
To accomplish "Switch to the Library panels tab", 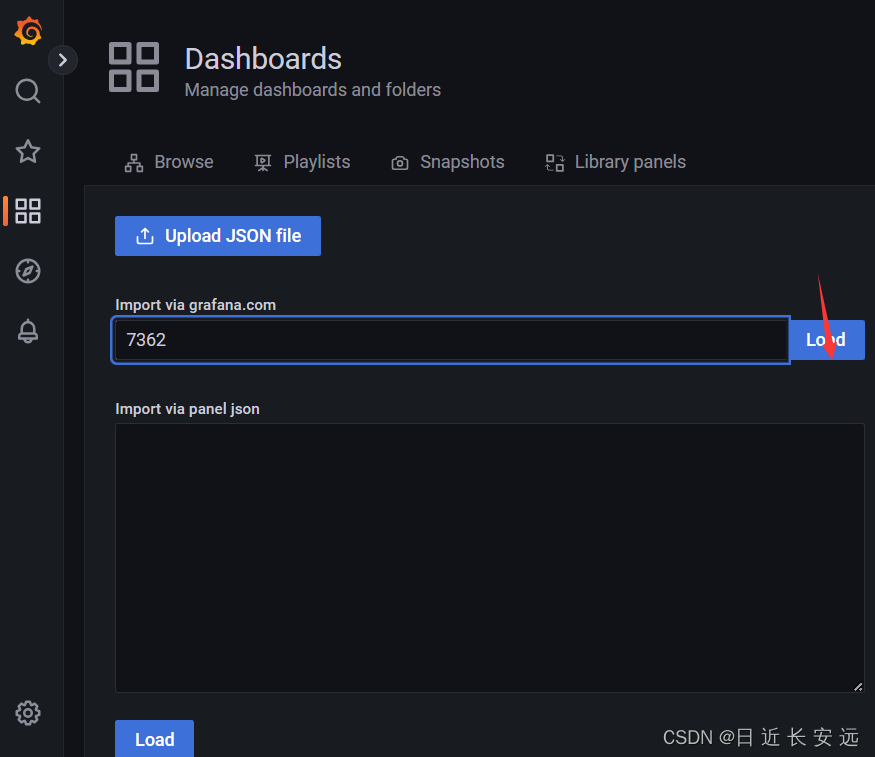I will [615, 162].
